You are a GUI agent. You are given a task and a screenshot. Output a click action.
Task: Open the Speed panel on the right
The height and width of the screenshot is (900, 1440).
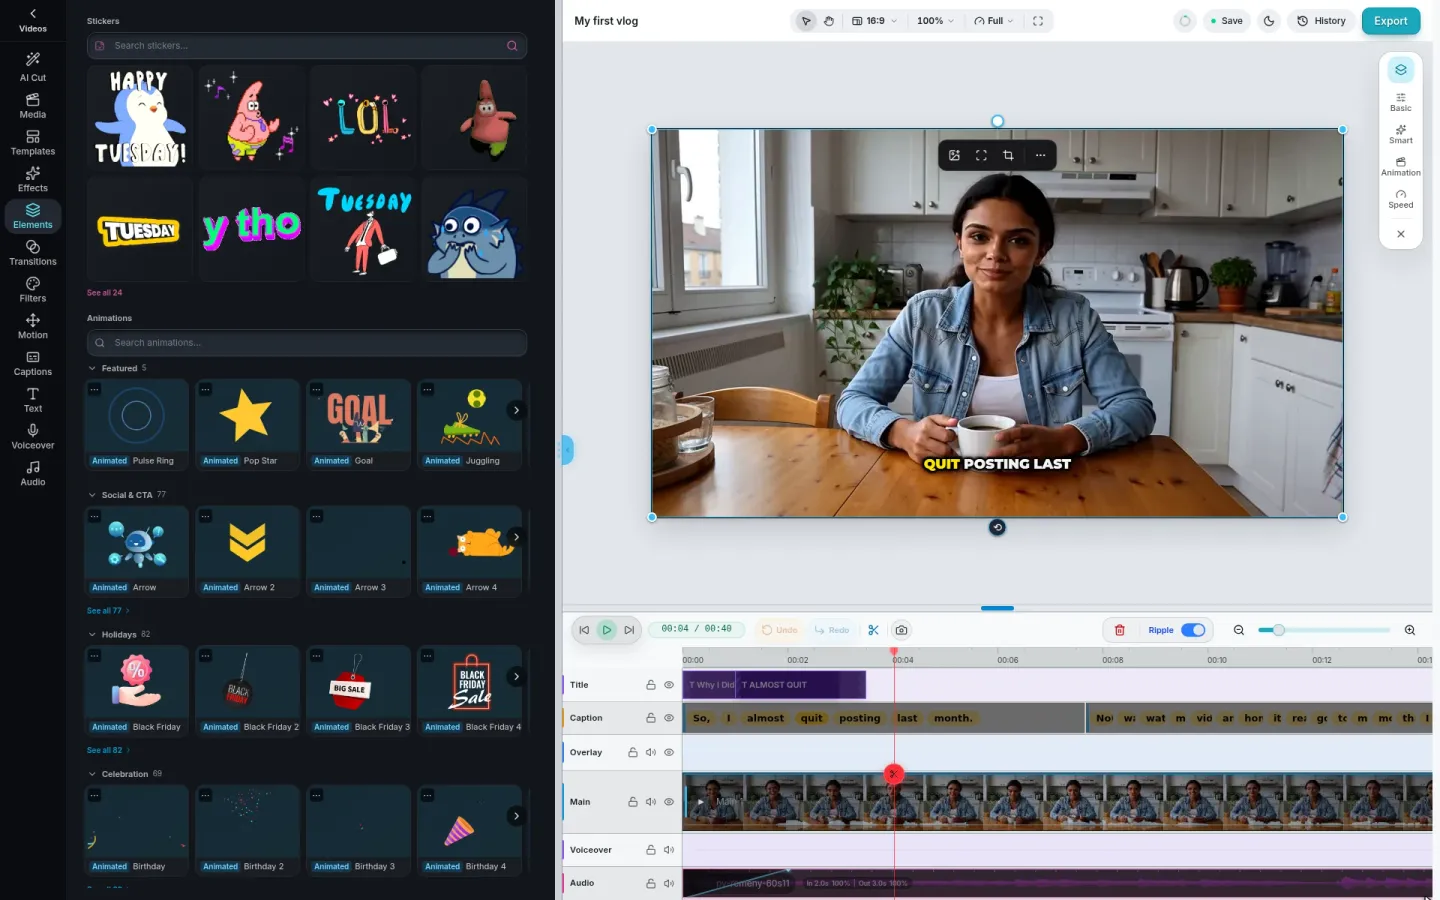(1401, 199)
